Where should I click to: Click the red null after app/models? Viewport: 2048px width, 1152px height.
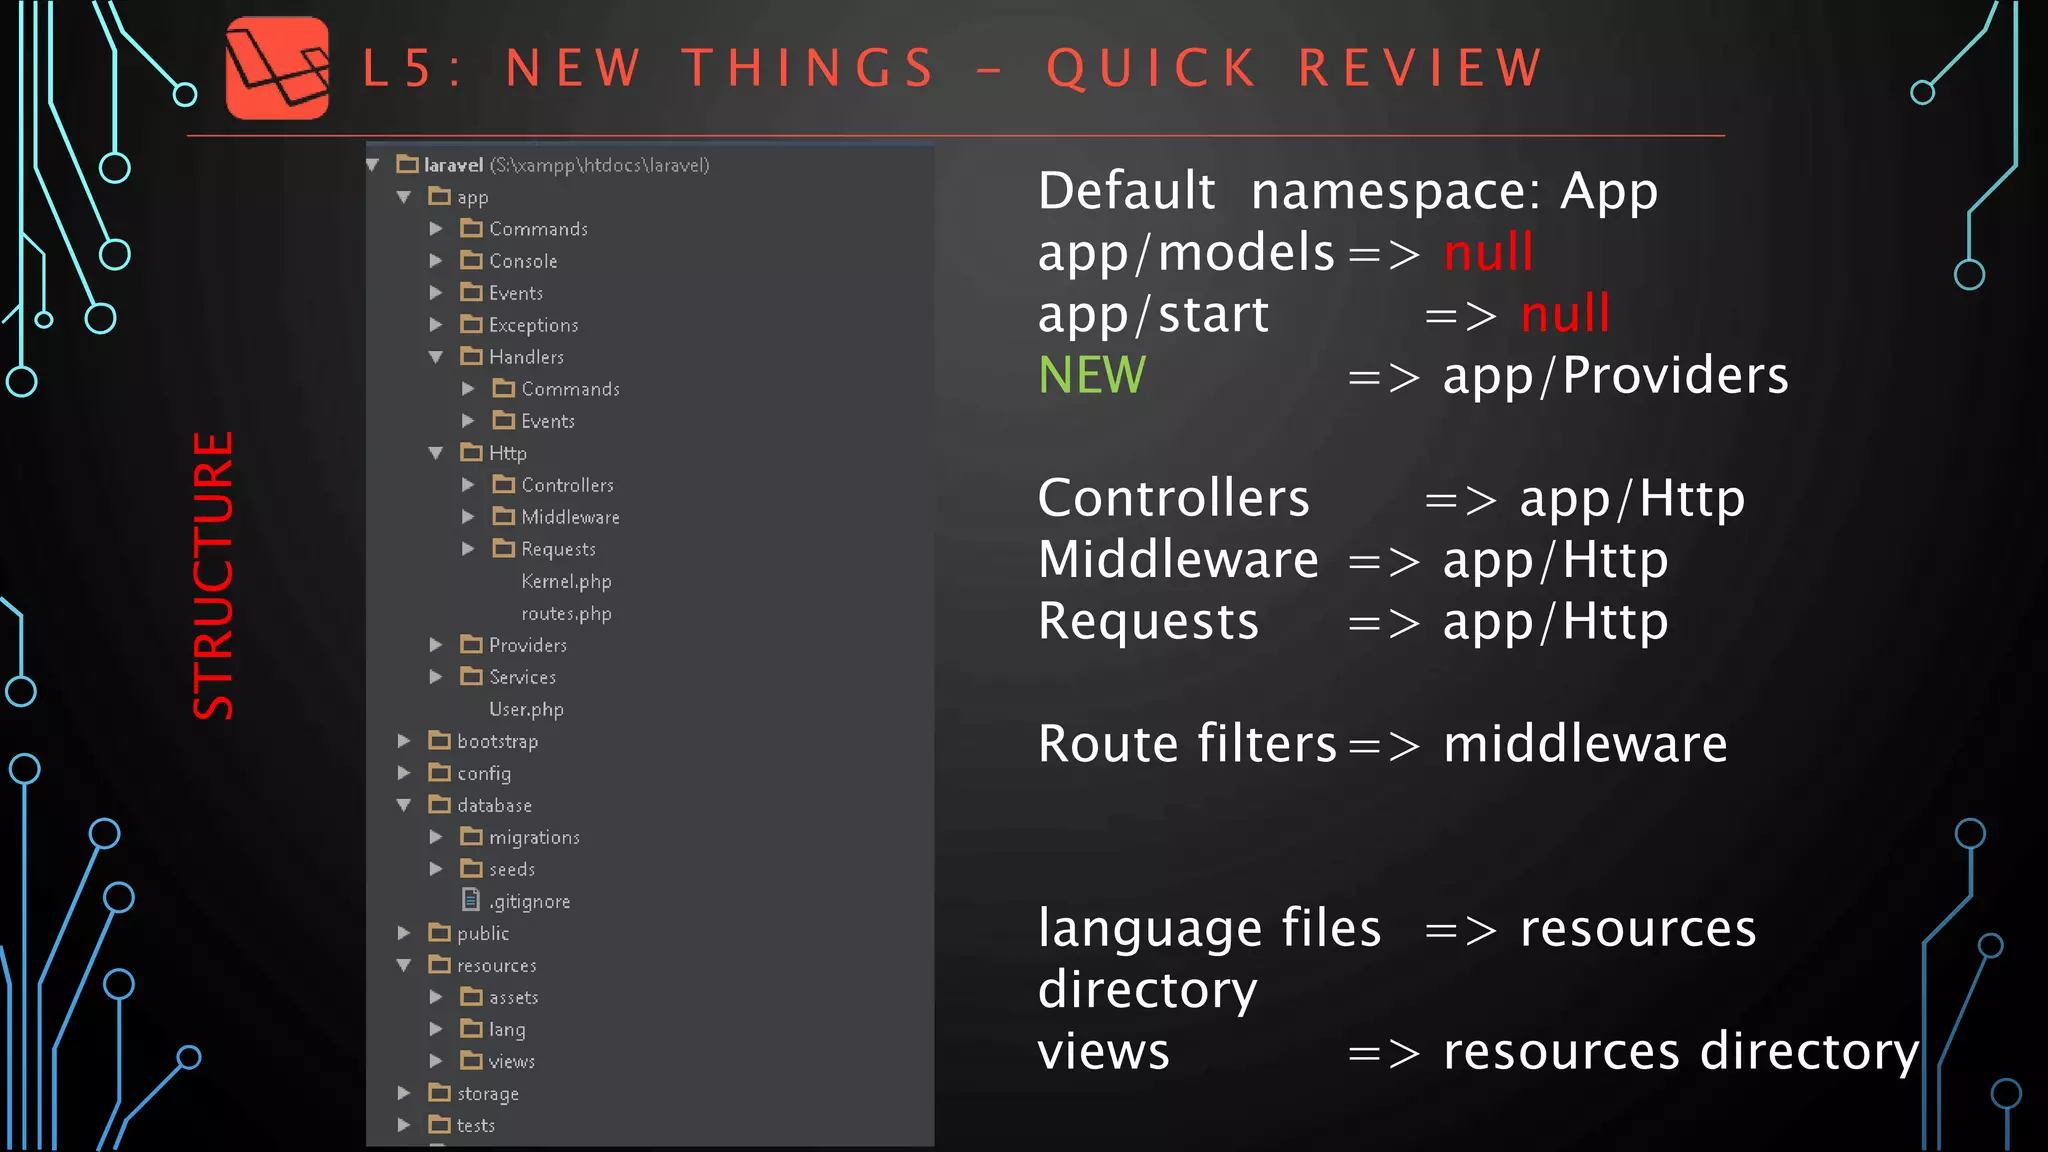tap(1489, 251)
